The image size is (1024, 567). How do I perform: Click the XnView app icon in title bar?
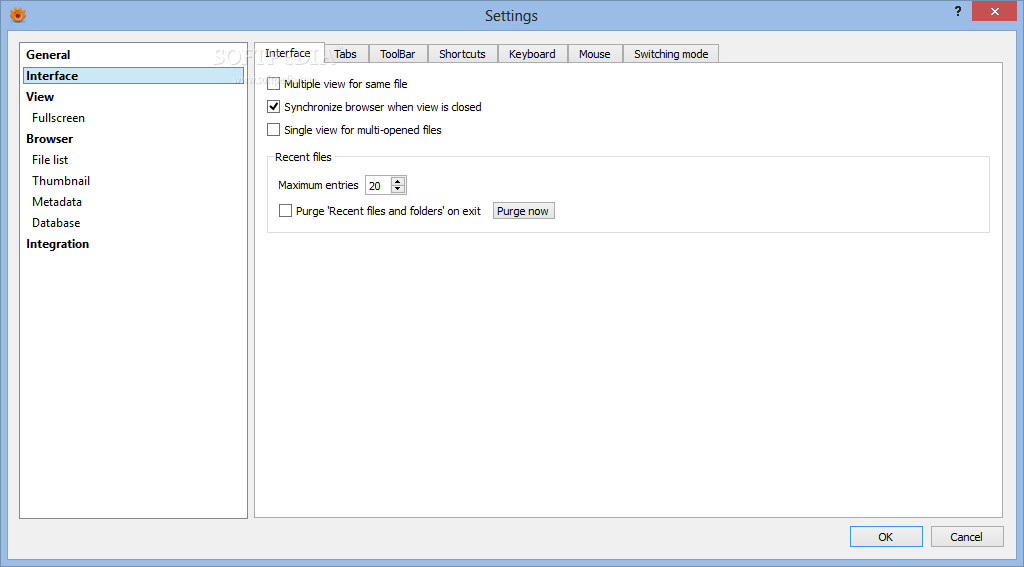(18, 14)
